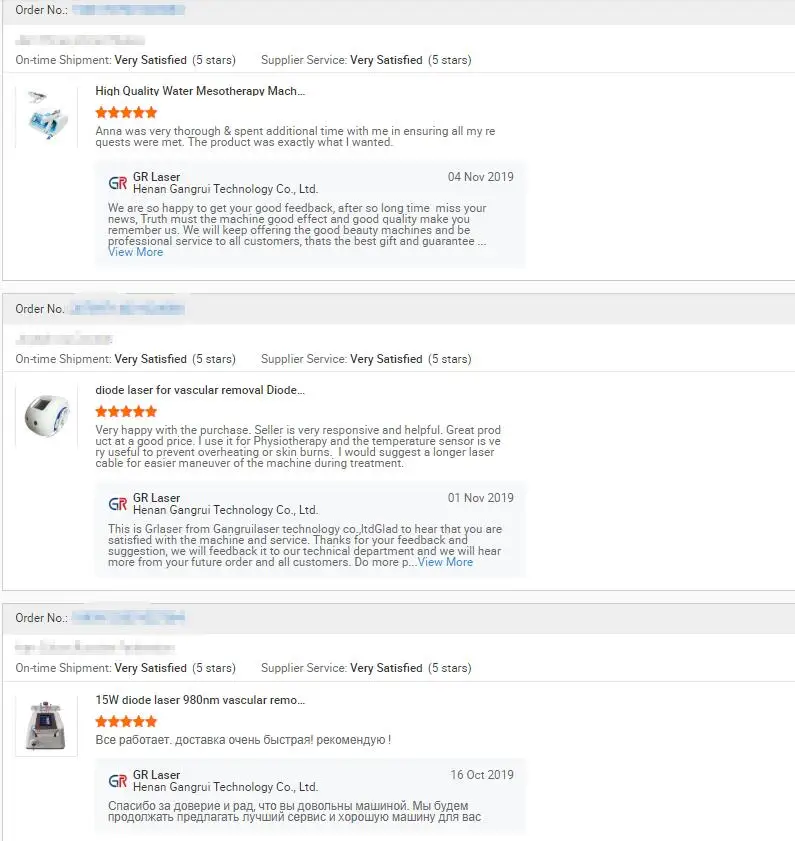795x841 pixels.
Task: Click 'GR Laser' name in the 16 Oct reply
Action: click(157, 775)
